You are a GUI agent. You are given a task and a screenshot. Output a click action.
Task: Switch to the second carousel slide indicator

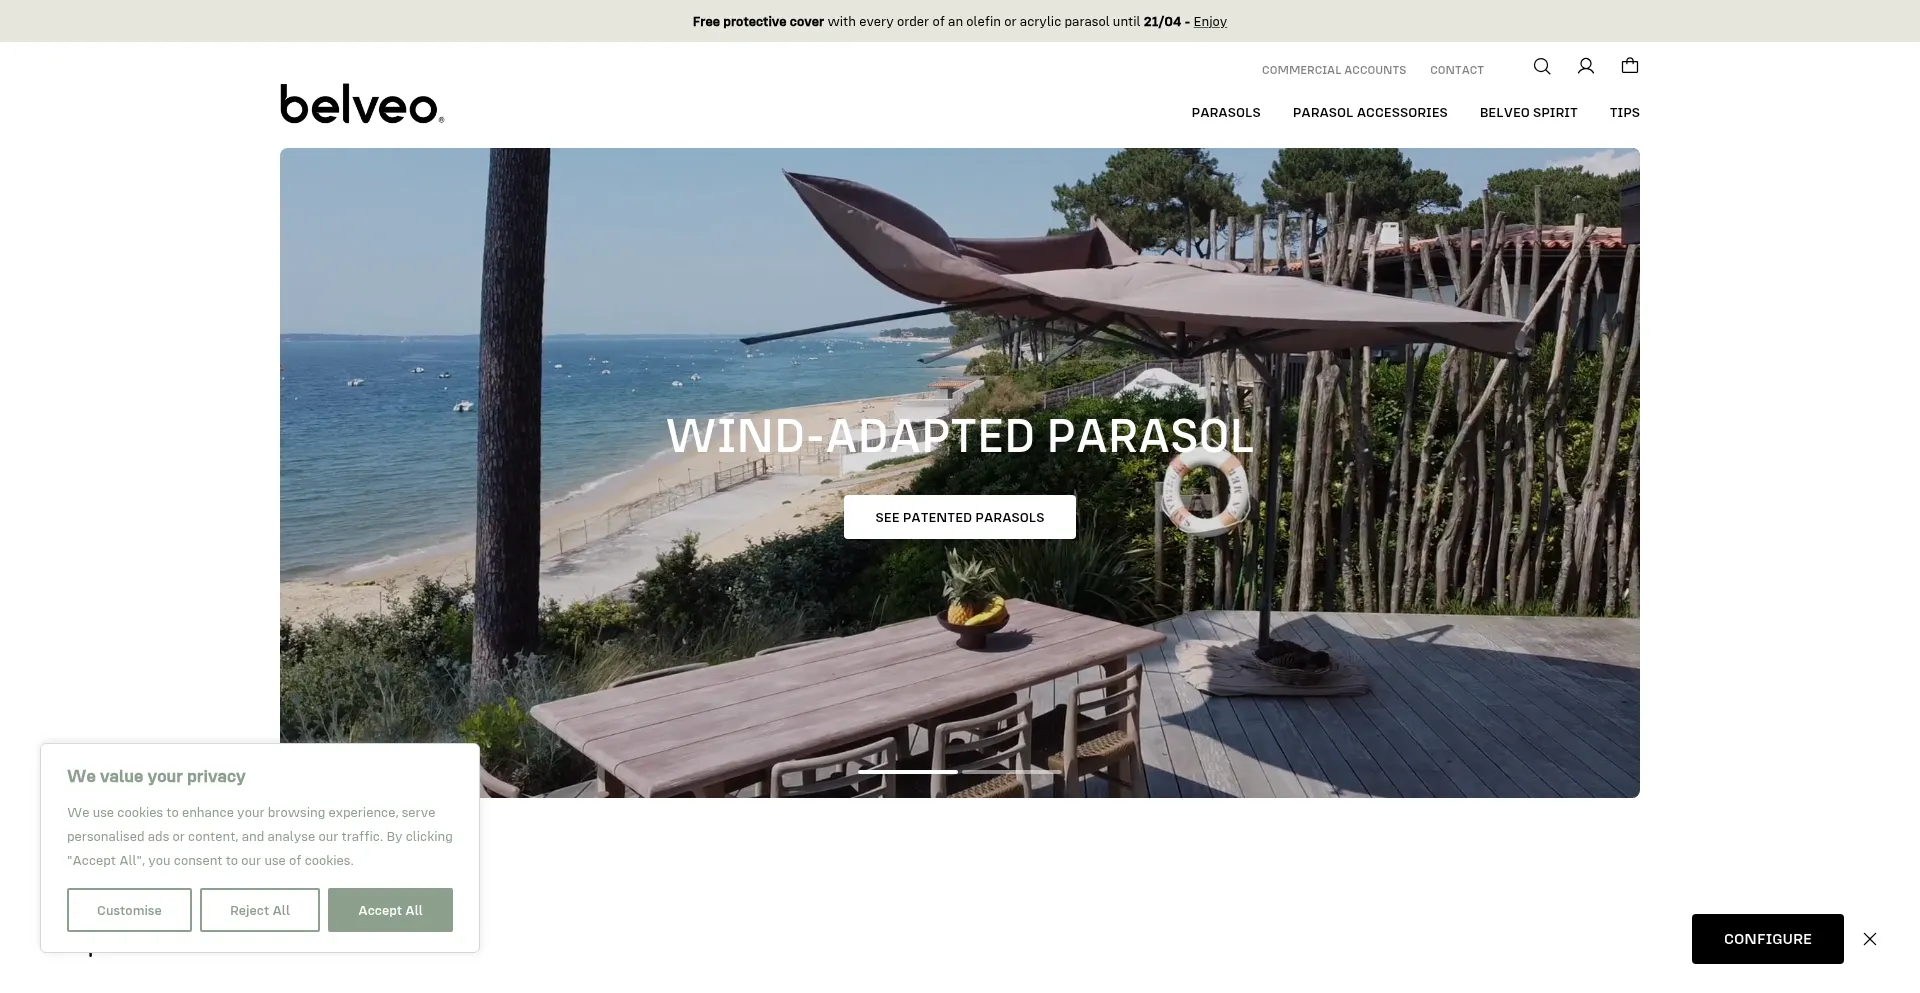[x=1011, y=772]
